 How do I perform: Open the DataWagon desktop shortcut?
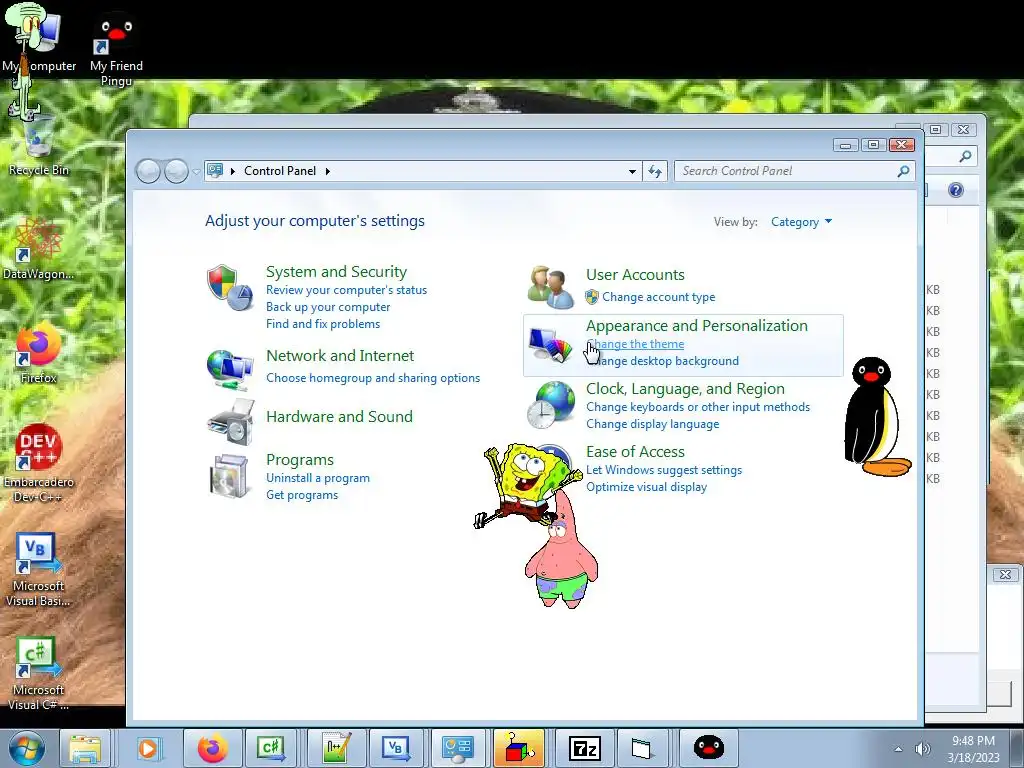click(39, 249)
